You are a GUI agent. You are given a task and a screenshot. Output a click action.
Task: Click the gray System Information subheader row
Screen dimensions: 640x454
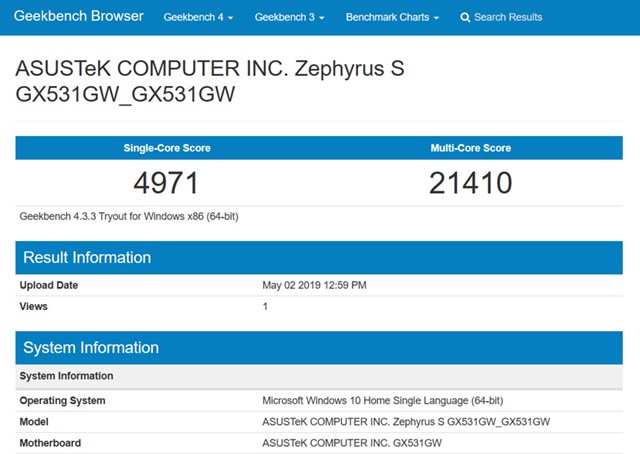coord(319,376)
